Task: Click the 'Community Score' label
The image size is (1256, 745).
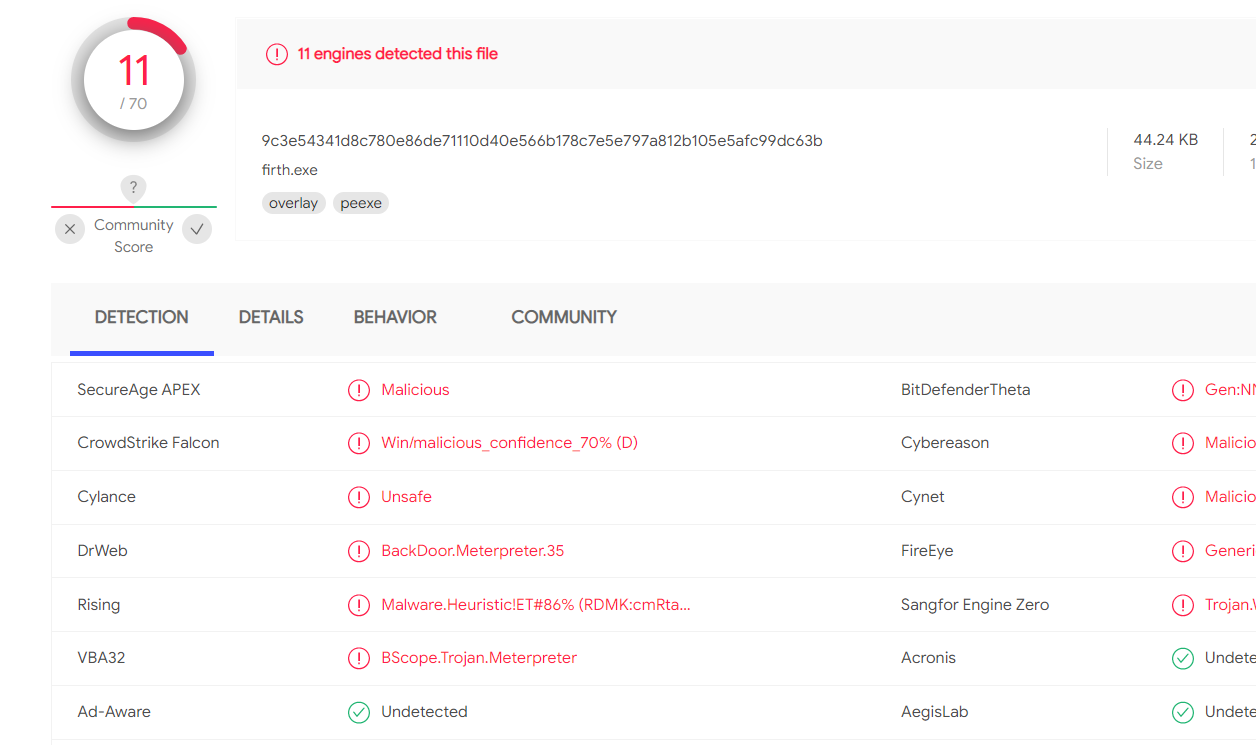Action: 134,236
